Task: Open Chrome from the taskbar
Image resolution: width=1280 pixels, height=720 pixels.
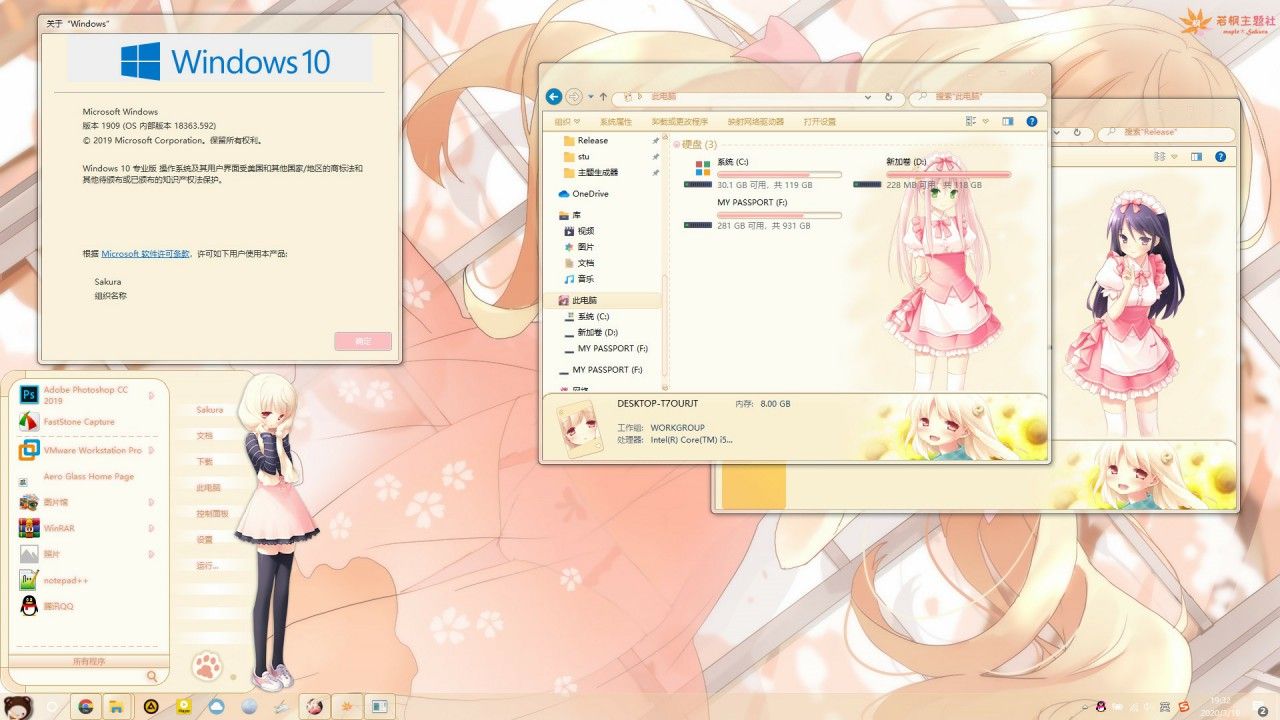Action: click(x=86, y=706)
